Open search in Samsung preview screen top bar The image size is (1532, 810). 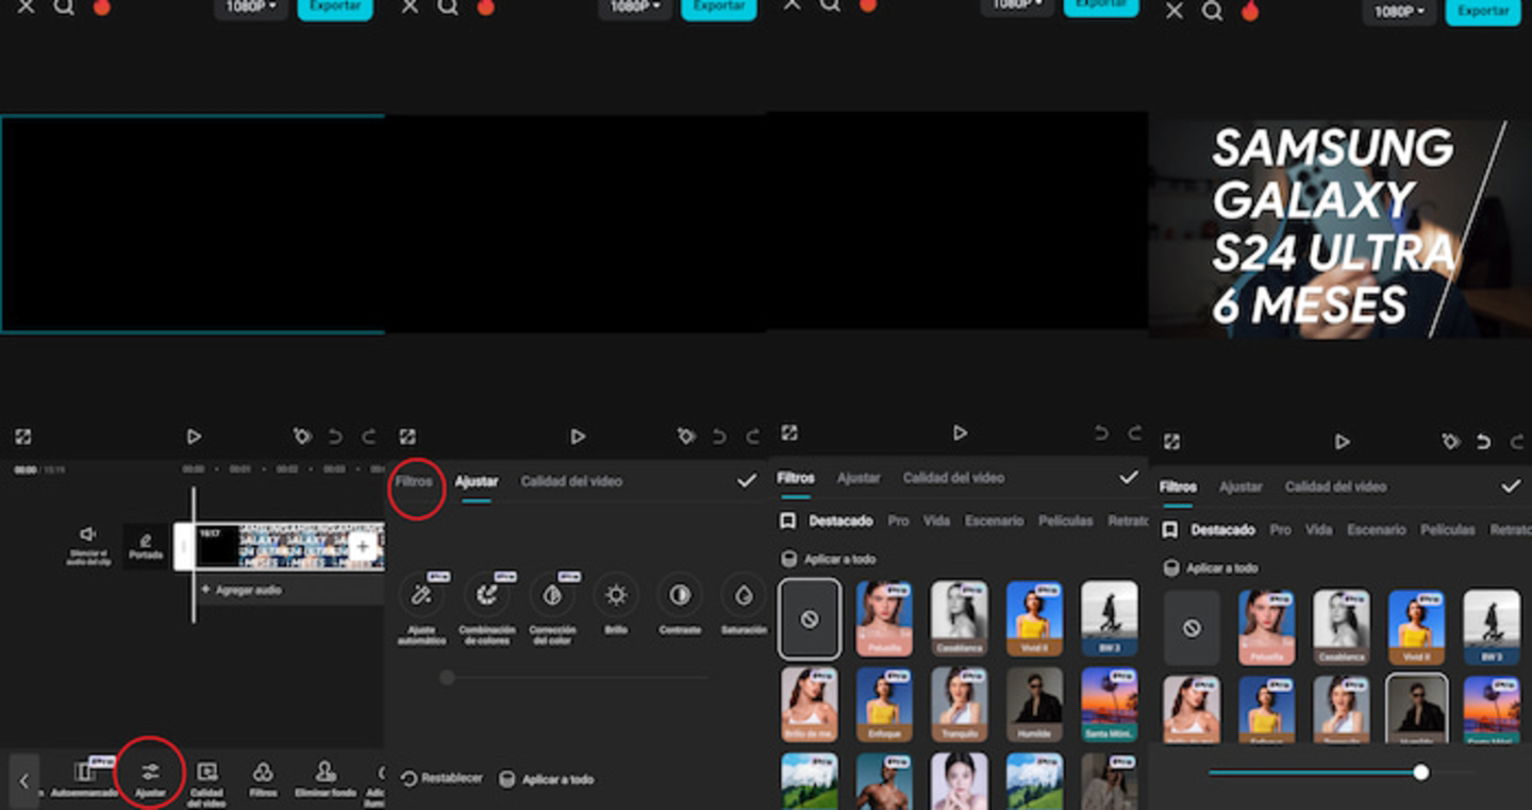click(1212, 11)
